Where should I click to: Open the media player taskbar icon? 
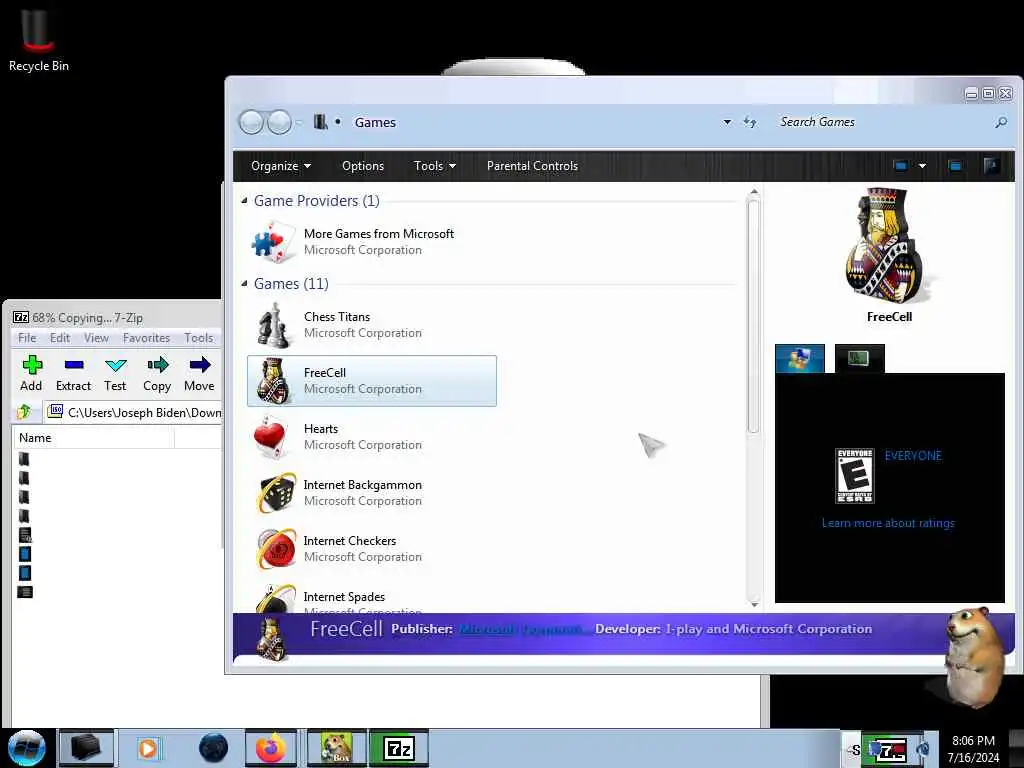point(148,748)
